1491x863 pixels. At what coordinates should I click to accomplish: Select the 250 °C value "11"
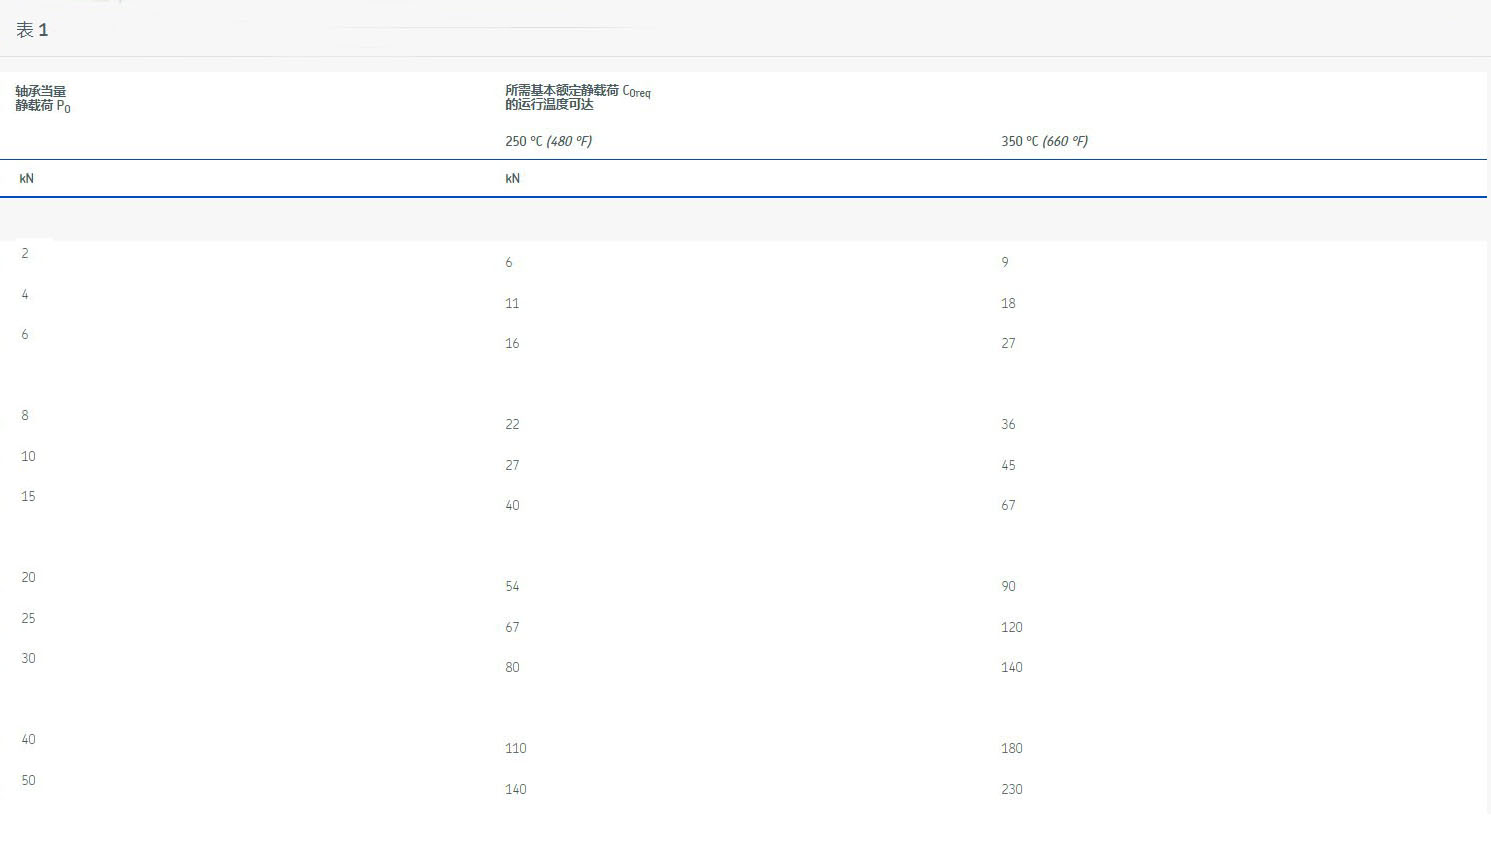(x=512, y=303)
